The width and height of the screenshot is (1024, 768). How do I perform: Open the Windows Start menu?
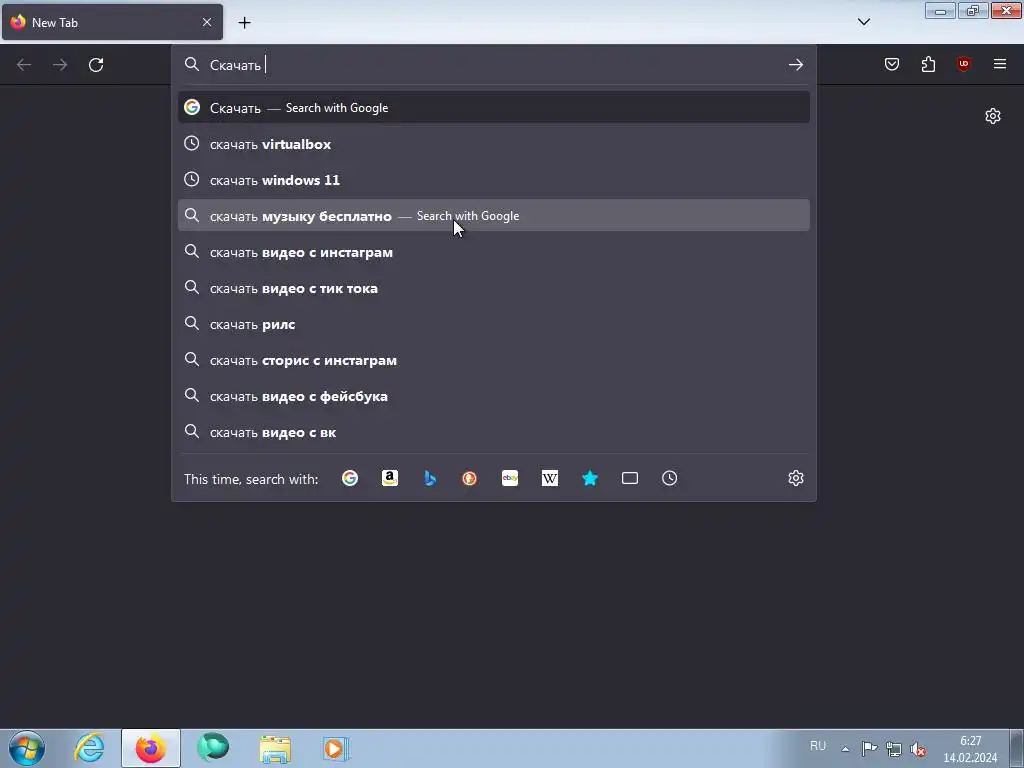tap(27, 748)
